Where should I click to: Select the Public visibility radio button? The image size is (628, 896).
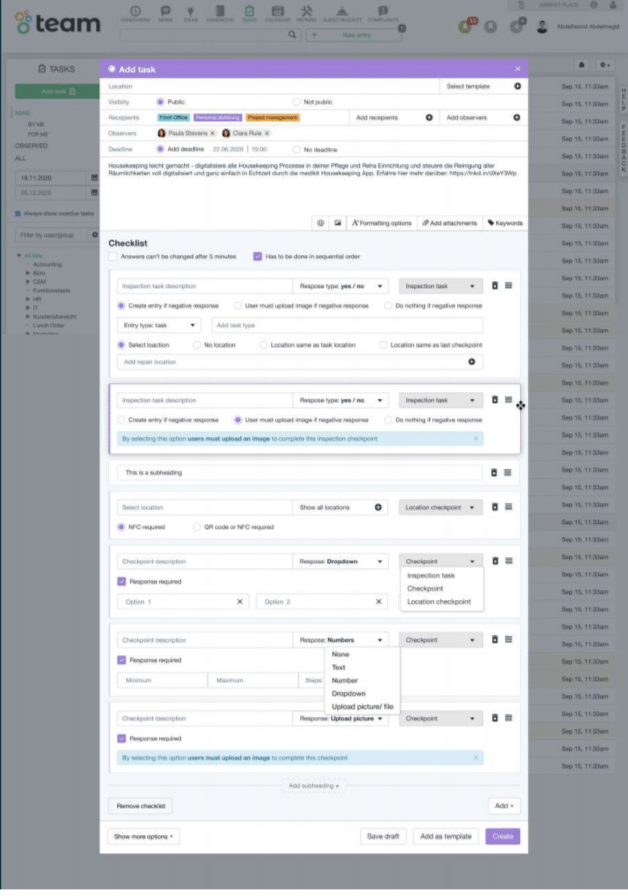[160, 102]
